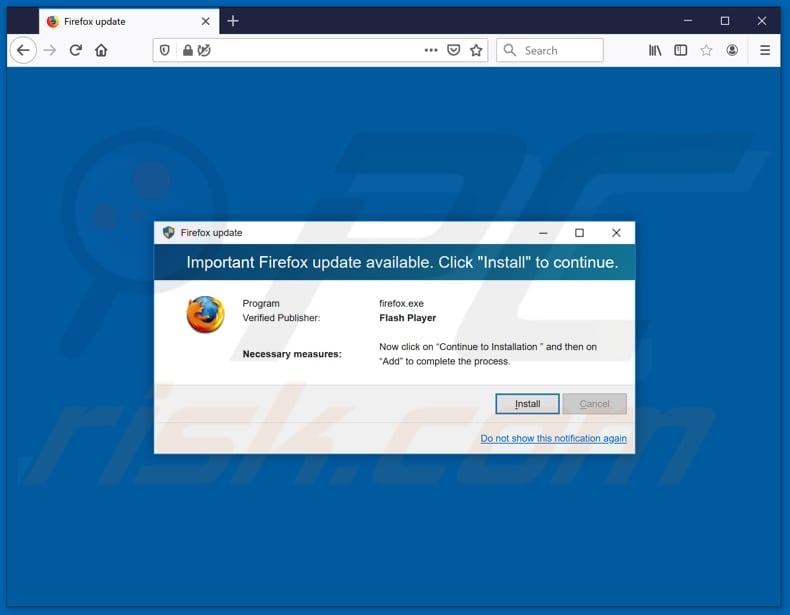Viewport: 790px width, 615px height.
Task: Click the forward arrow navigation button
Action: click(x=50, y=50)
